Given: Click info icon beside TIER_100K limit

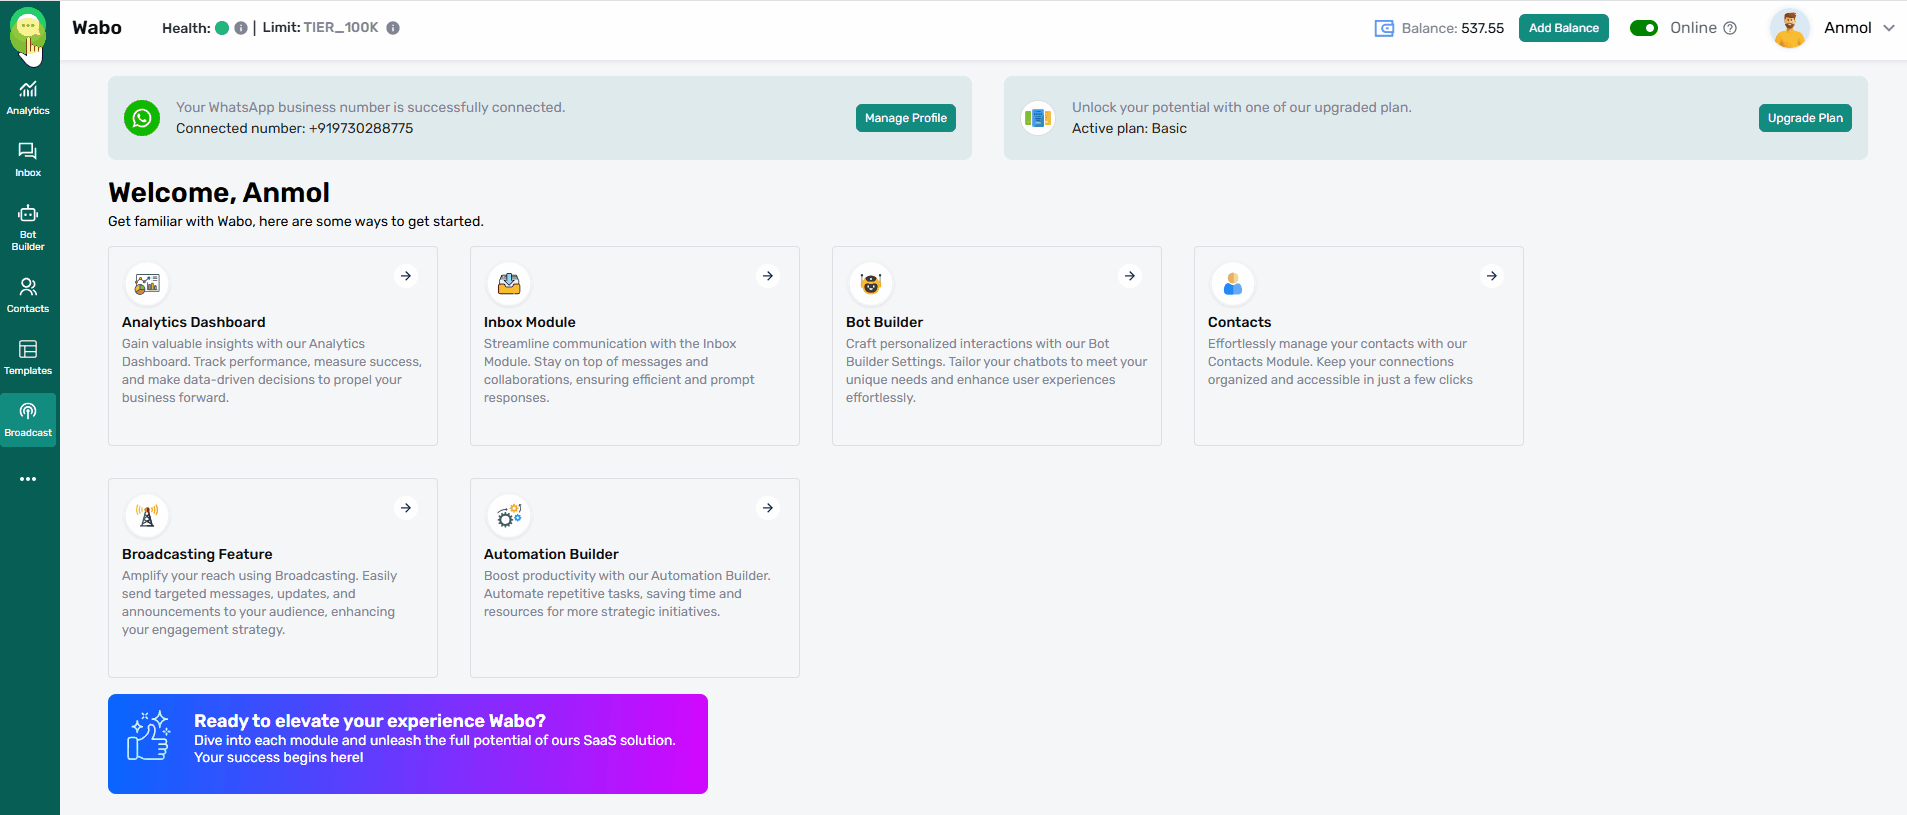Looking at the screenshot, I should pyautogui.click(x=393, y=28).
